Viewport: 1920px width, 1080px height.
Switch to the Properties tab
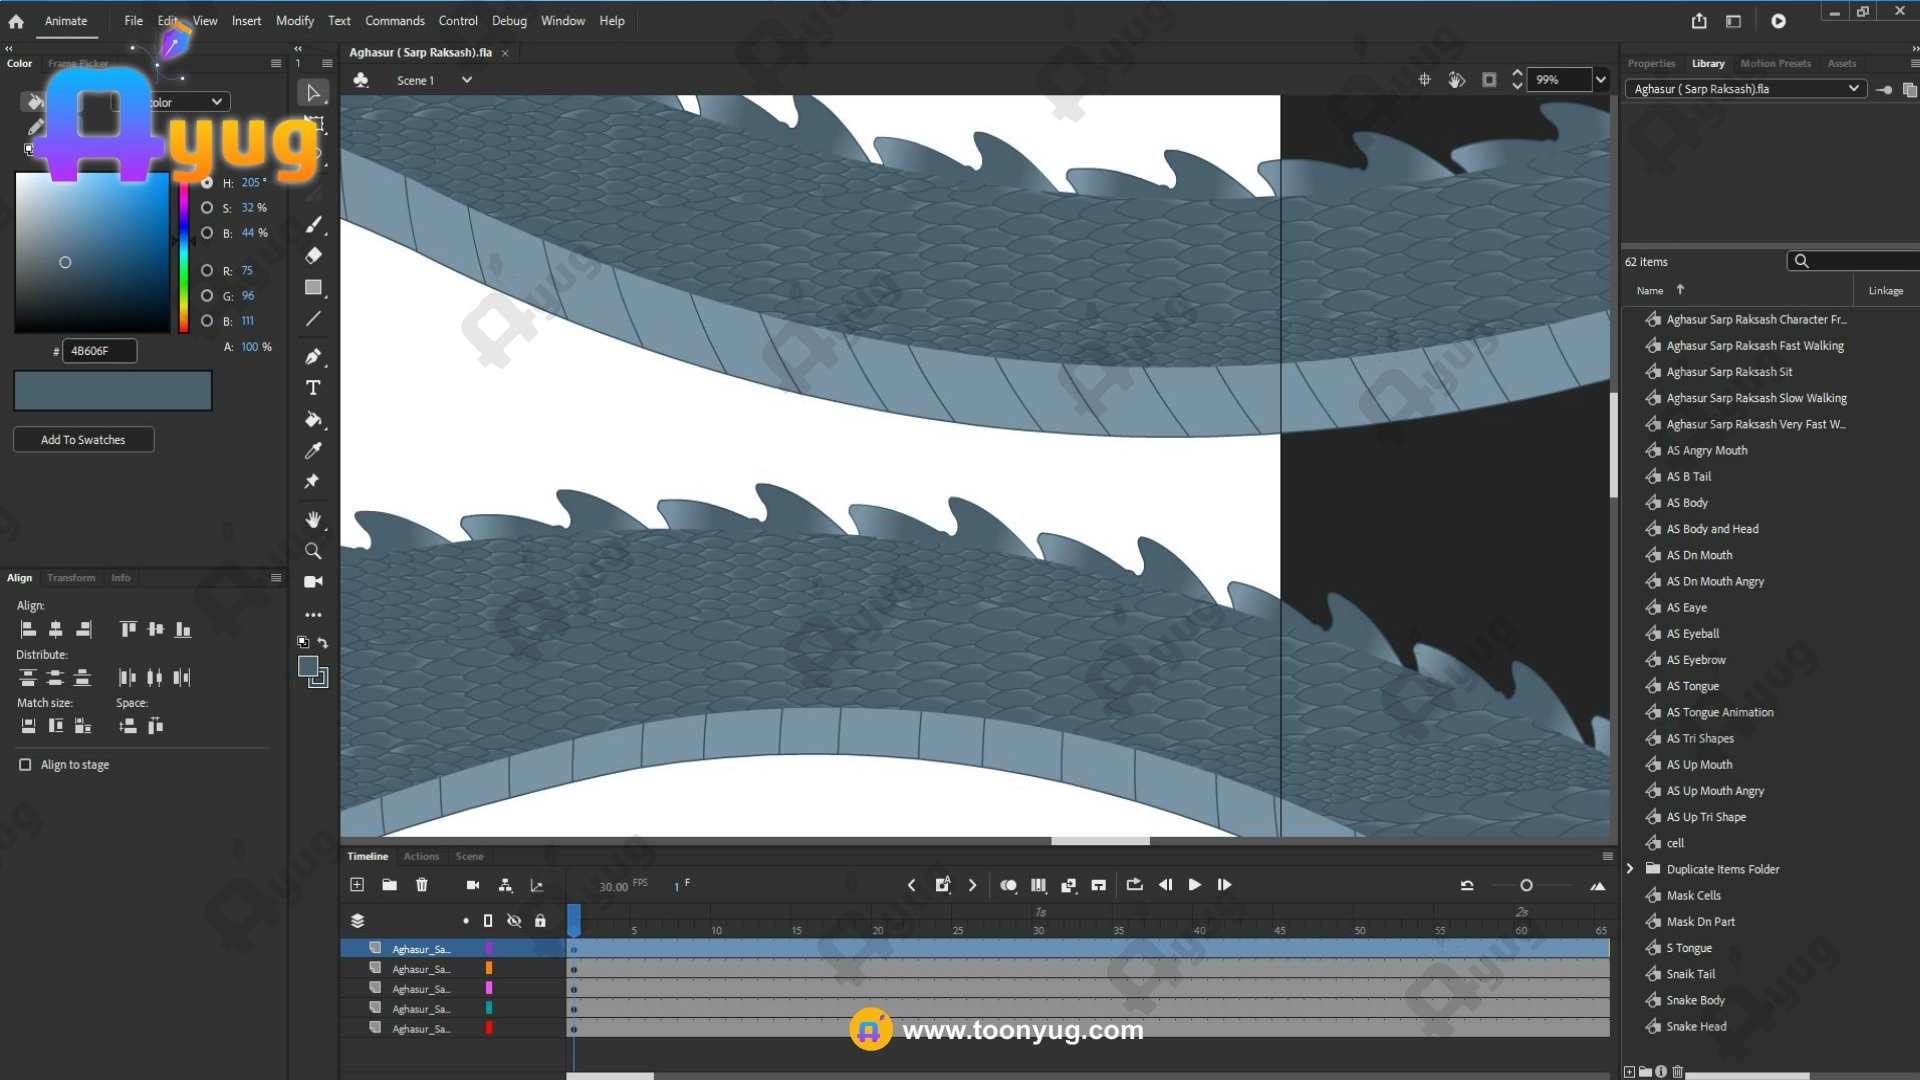(1651, 63)
